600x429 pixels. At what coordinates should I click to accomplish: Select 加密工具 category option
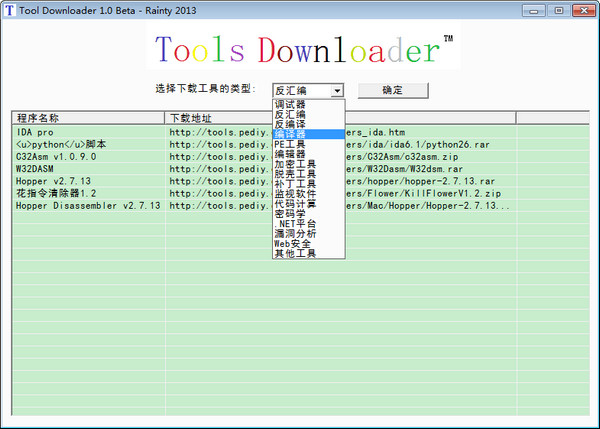pyautogui.click(x=295, y=164)
